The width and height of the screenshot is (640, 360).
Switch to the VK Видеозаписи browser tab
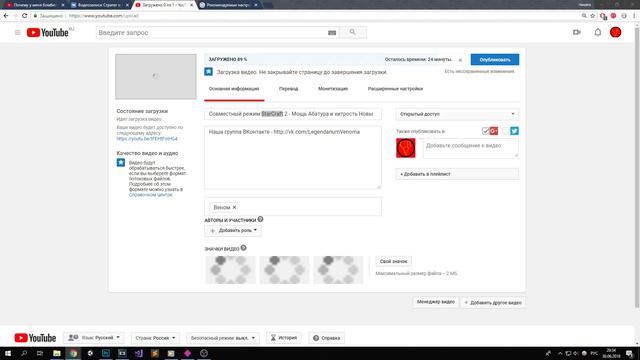pos(99,5)
